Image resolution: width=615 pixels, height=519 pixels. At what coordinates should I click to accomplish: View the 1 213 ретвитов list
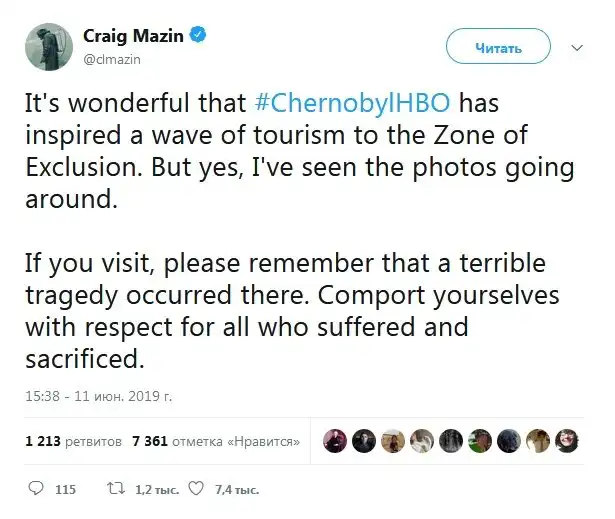point(73,440)
